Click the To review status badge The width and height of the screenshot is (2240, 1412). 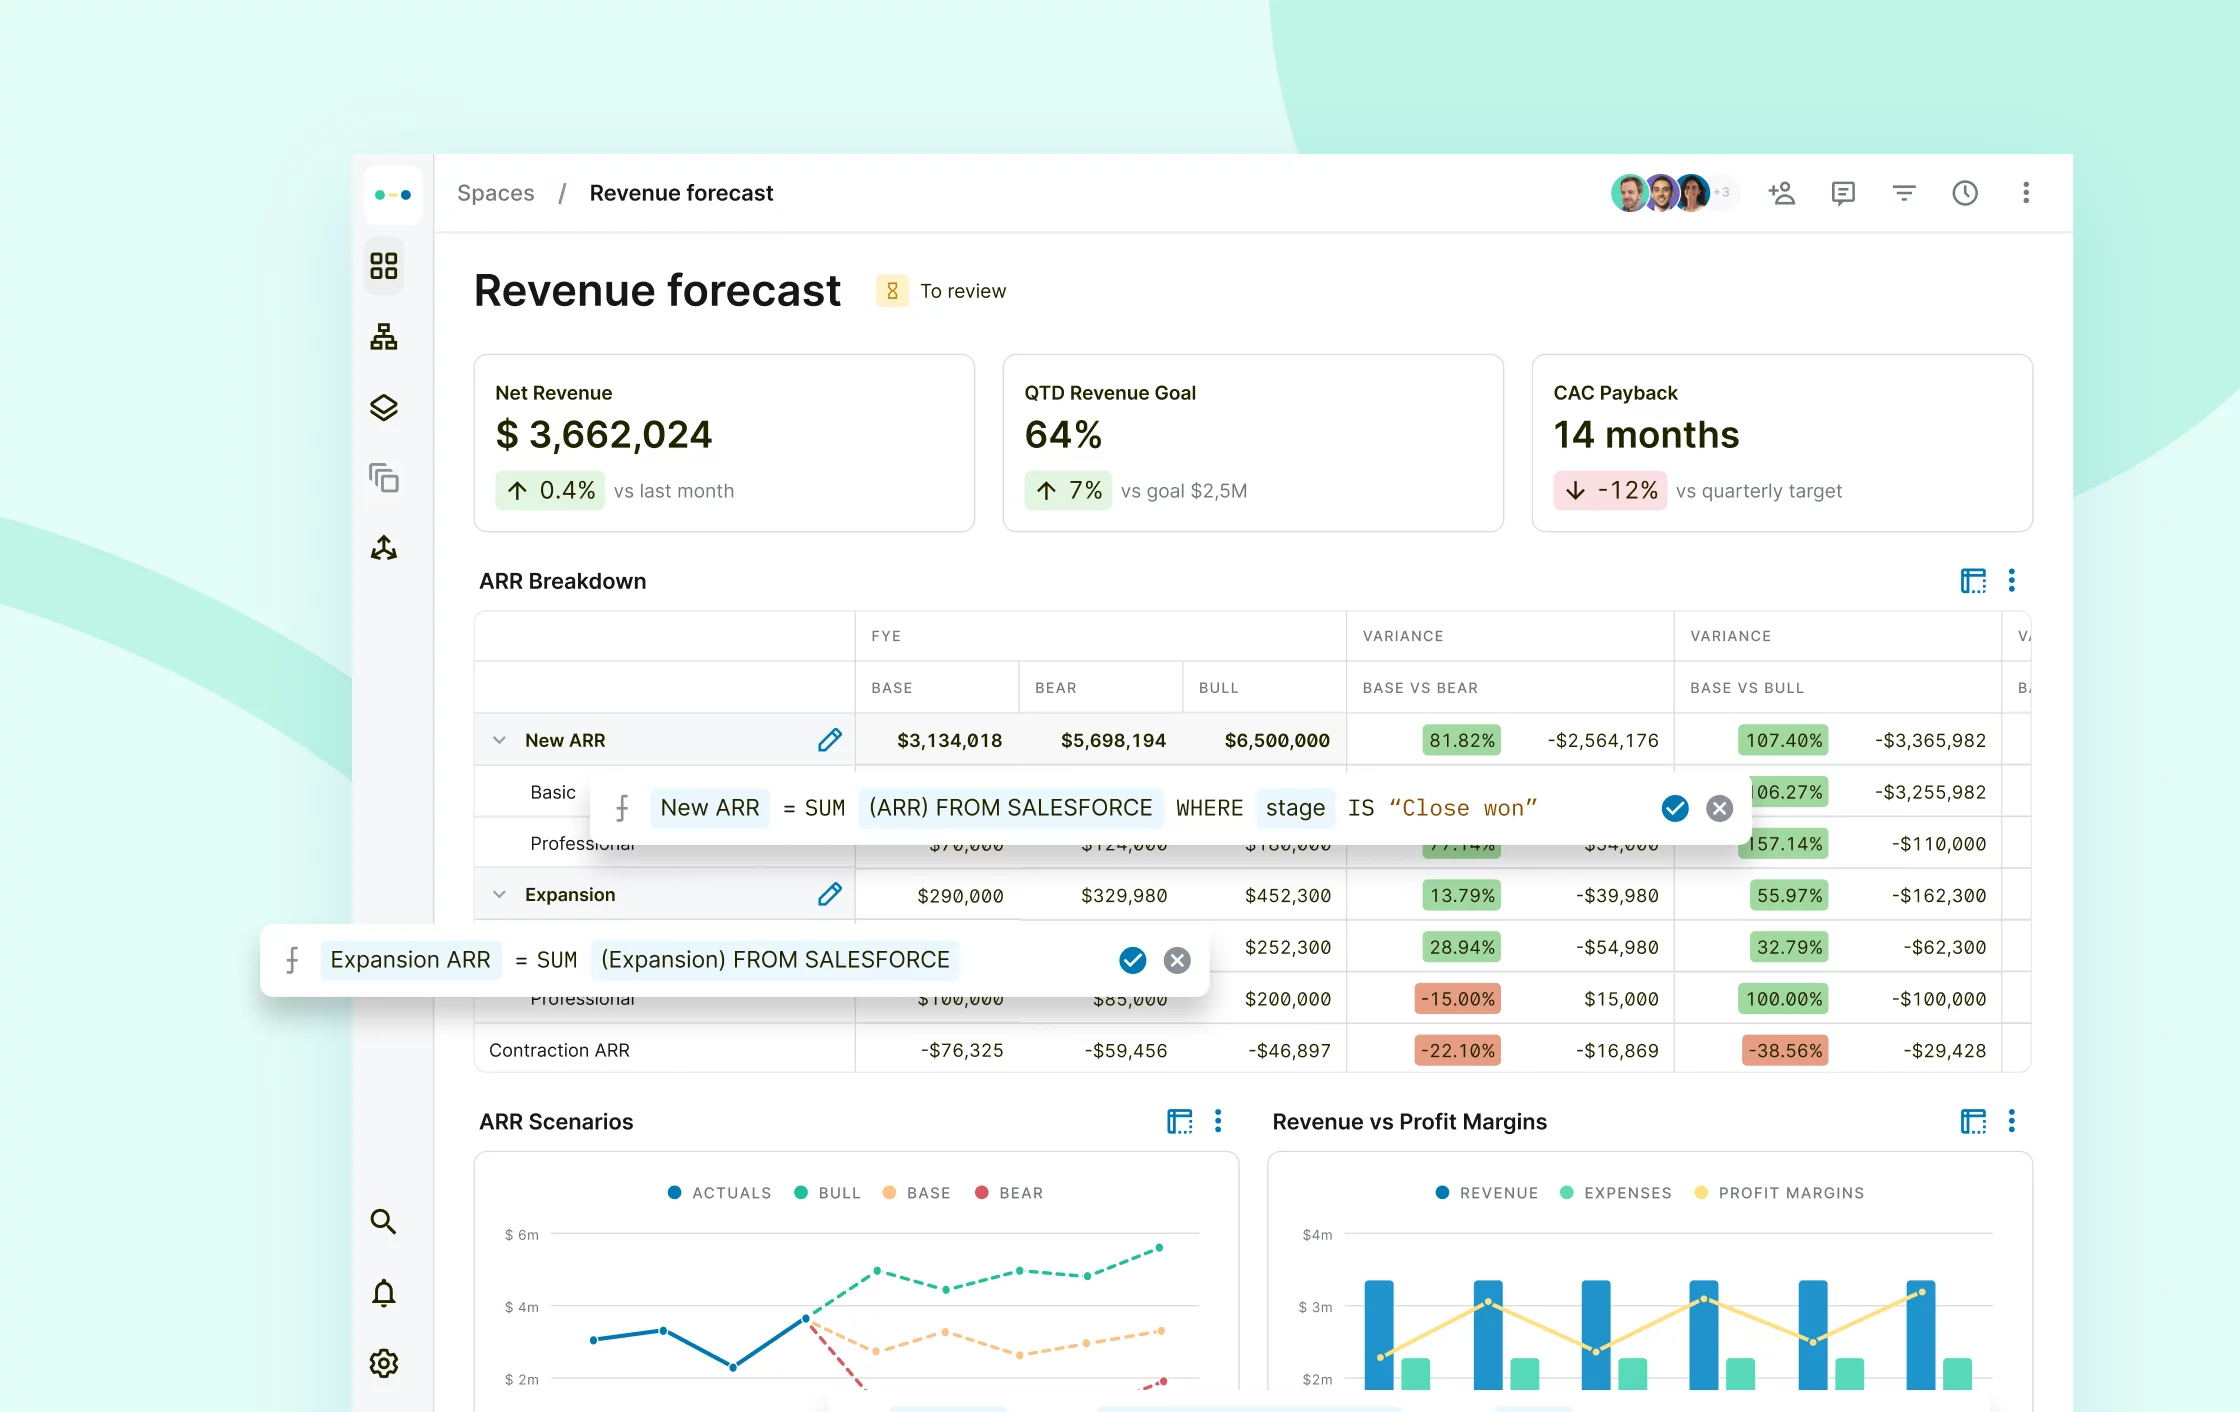click(x=941, y=290)
